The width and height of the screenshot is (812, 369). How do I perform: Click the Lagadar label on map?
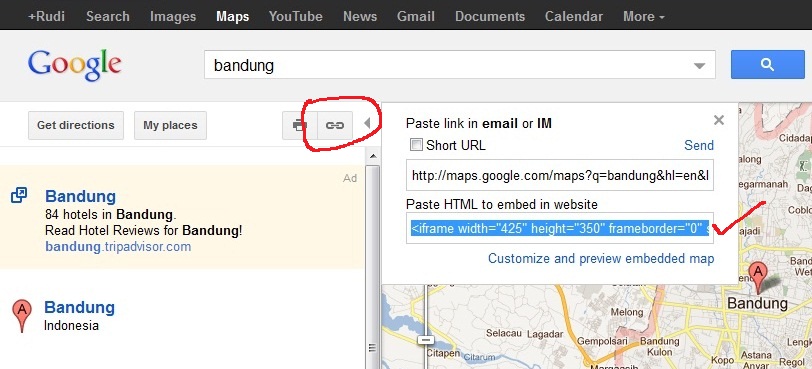click(545, 333)
